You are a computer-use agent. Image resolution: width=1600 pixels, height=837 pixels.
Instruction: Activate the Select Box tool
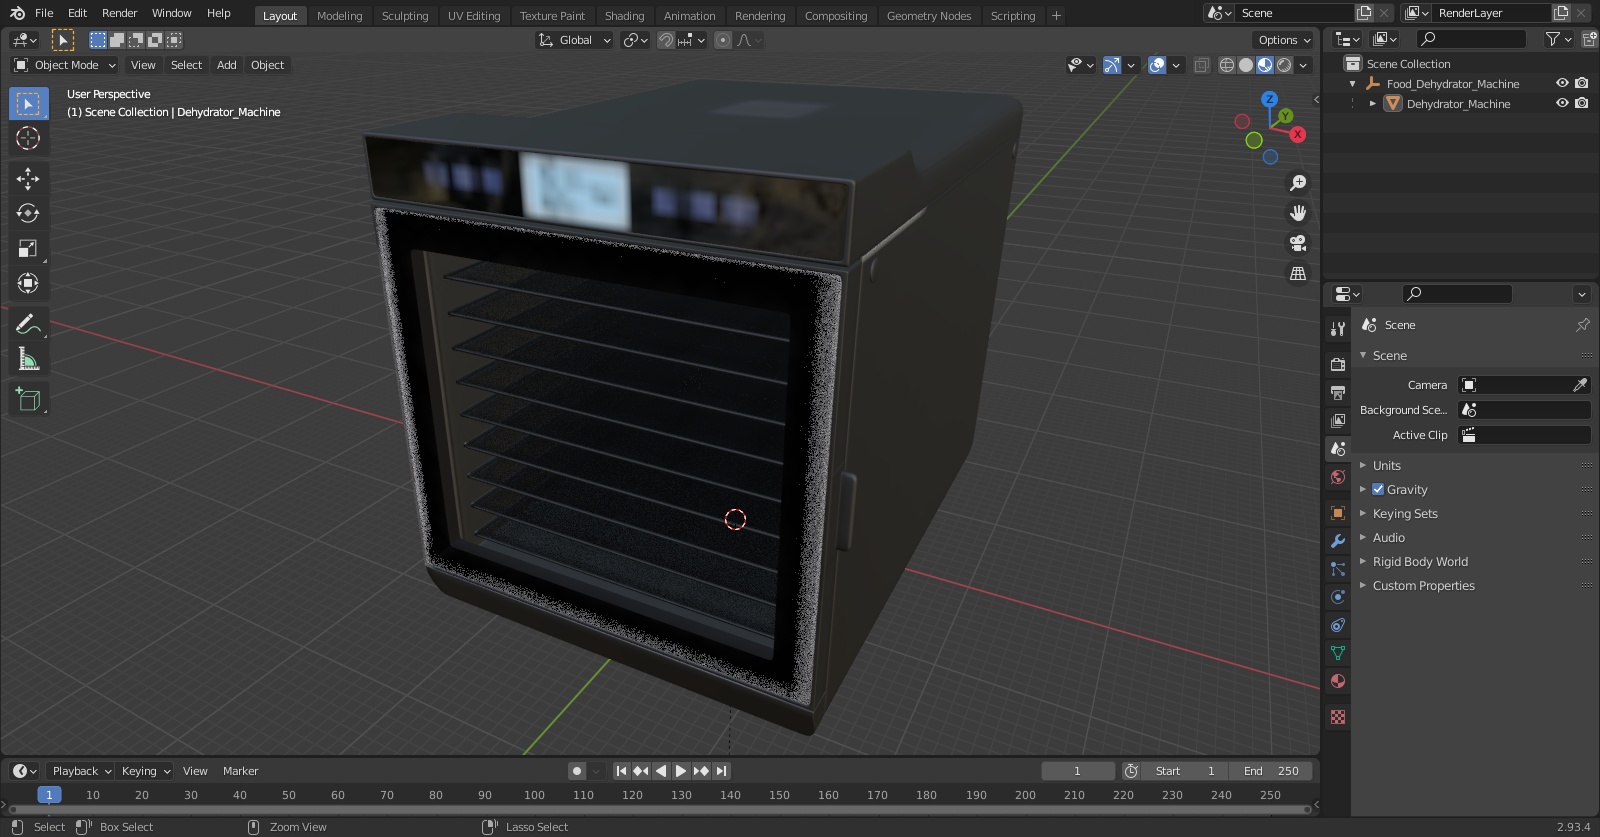tap(28, 104)
